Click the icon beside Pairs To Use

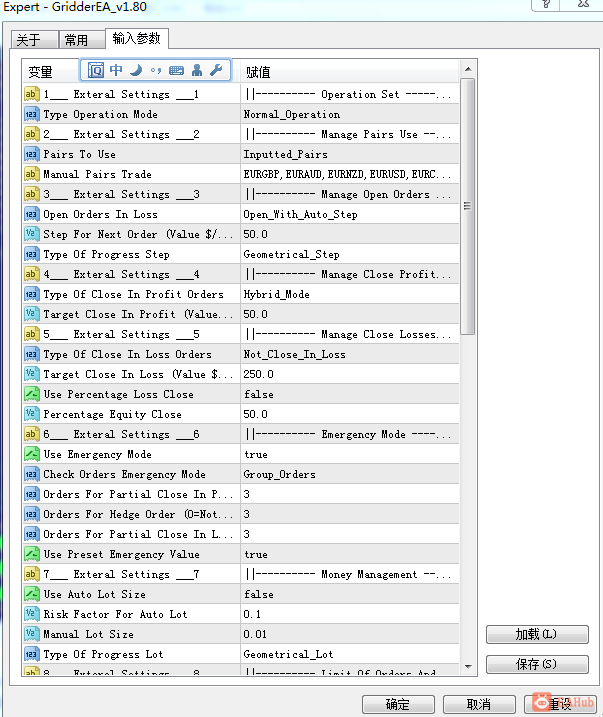click(x=32, y=154)
